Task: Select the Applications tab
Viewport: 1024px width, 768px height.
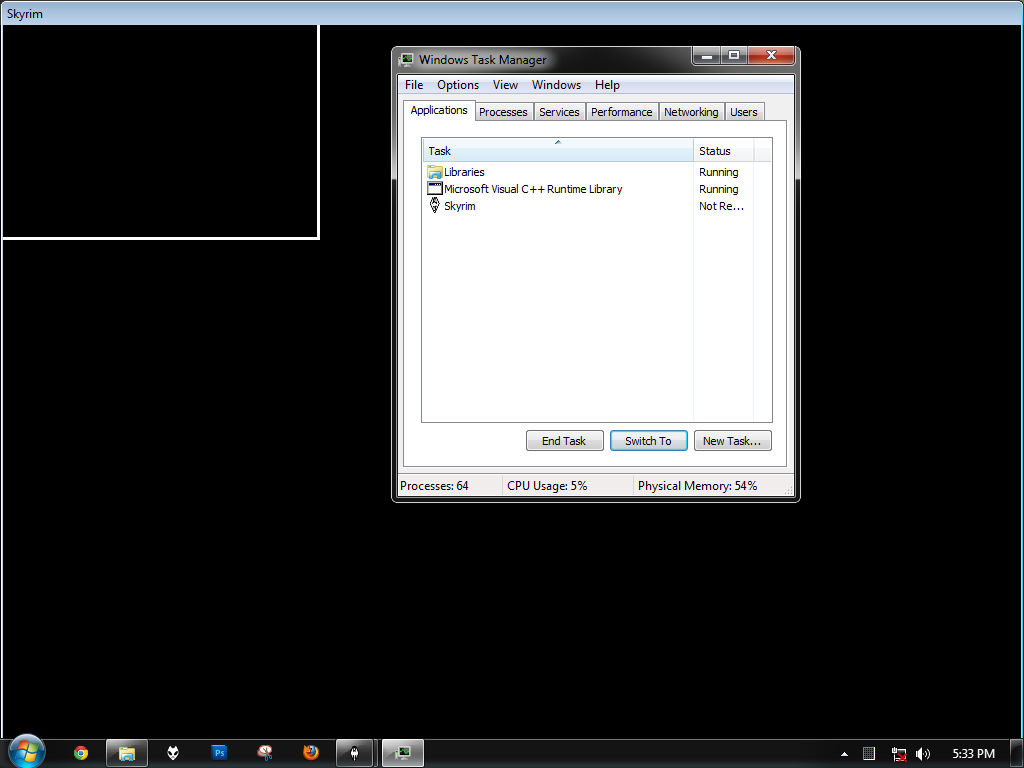Action: click(x=439, y=110)
